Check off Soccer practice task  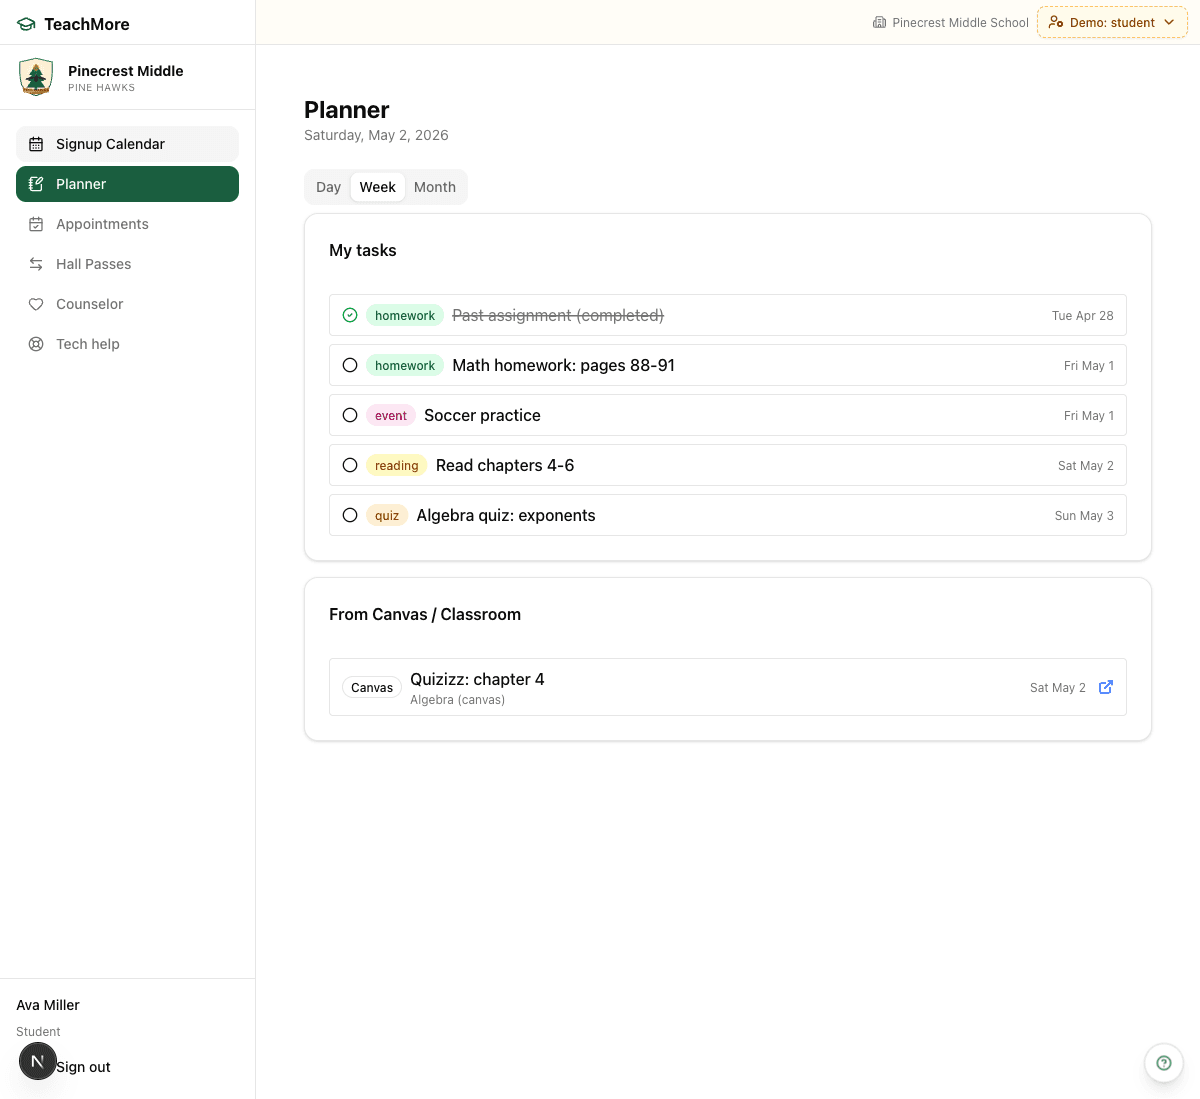pyautogui.click(x=350, y=415)
